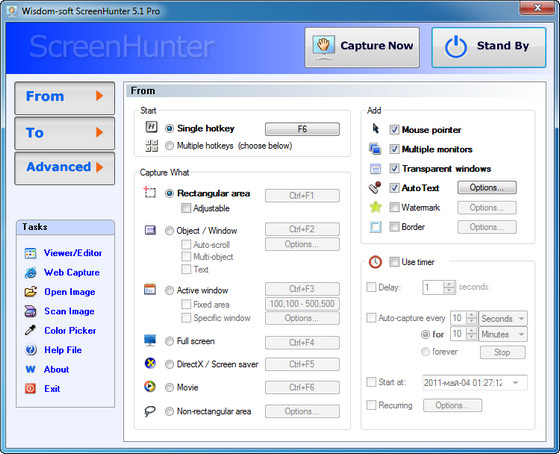Click the Stand By button
This screenshot has width=560, height=454.
click(489, 47)
